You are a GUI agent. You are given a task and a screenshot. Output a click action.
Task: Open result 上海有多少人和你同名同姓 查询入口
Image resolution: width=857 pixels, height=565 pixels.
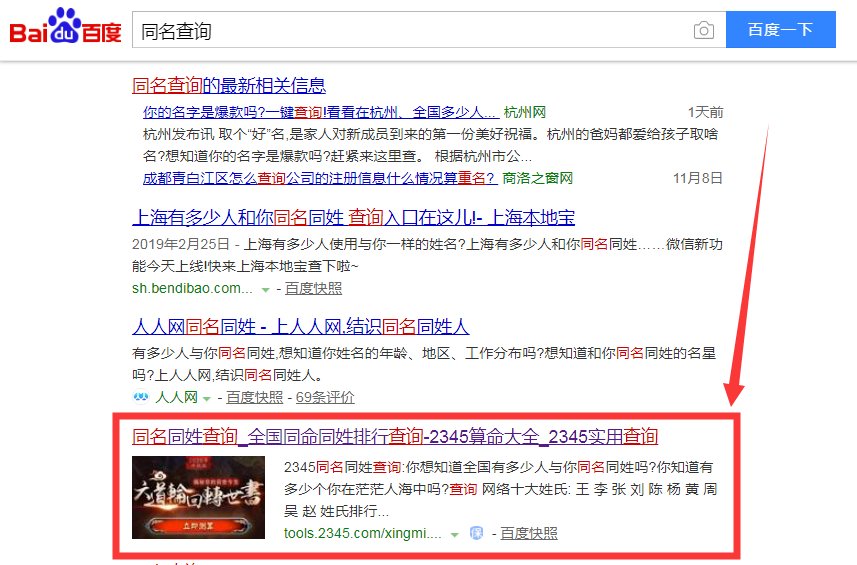click(x=353, y=217)
